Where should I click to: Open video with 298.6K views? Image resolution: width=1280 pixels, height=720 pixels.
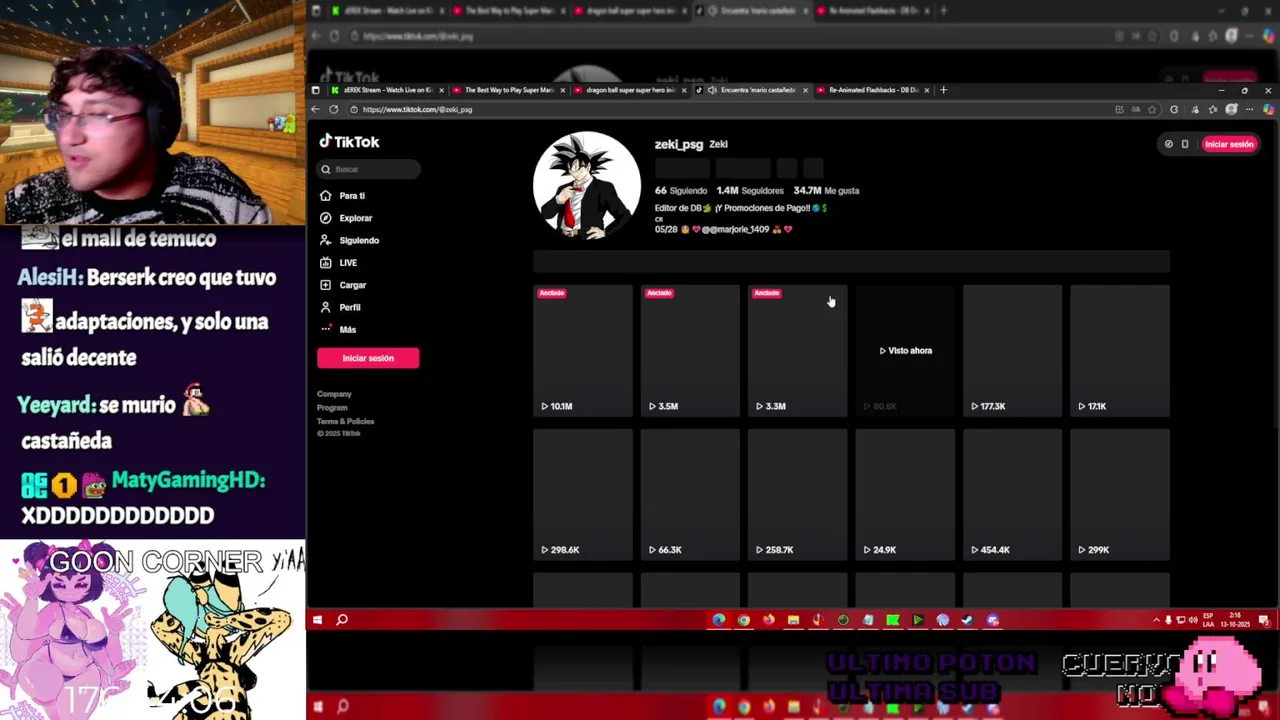click(x=583, y=494)
